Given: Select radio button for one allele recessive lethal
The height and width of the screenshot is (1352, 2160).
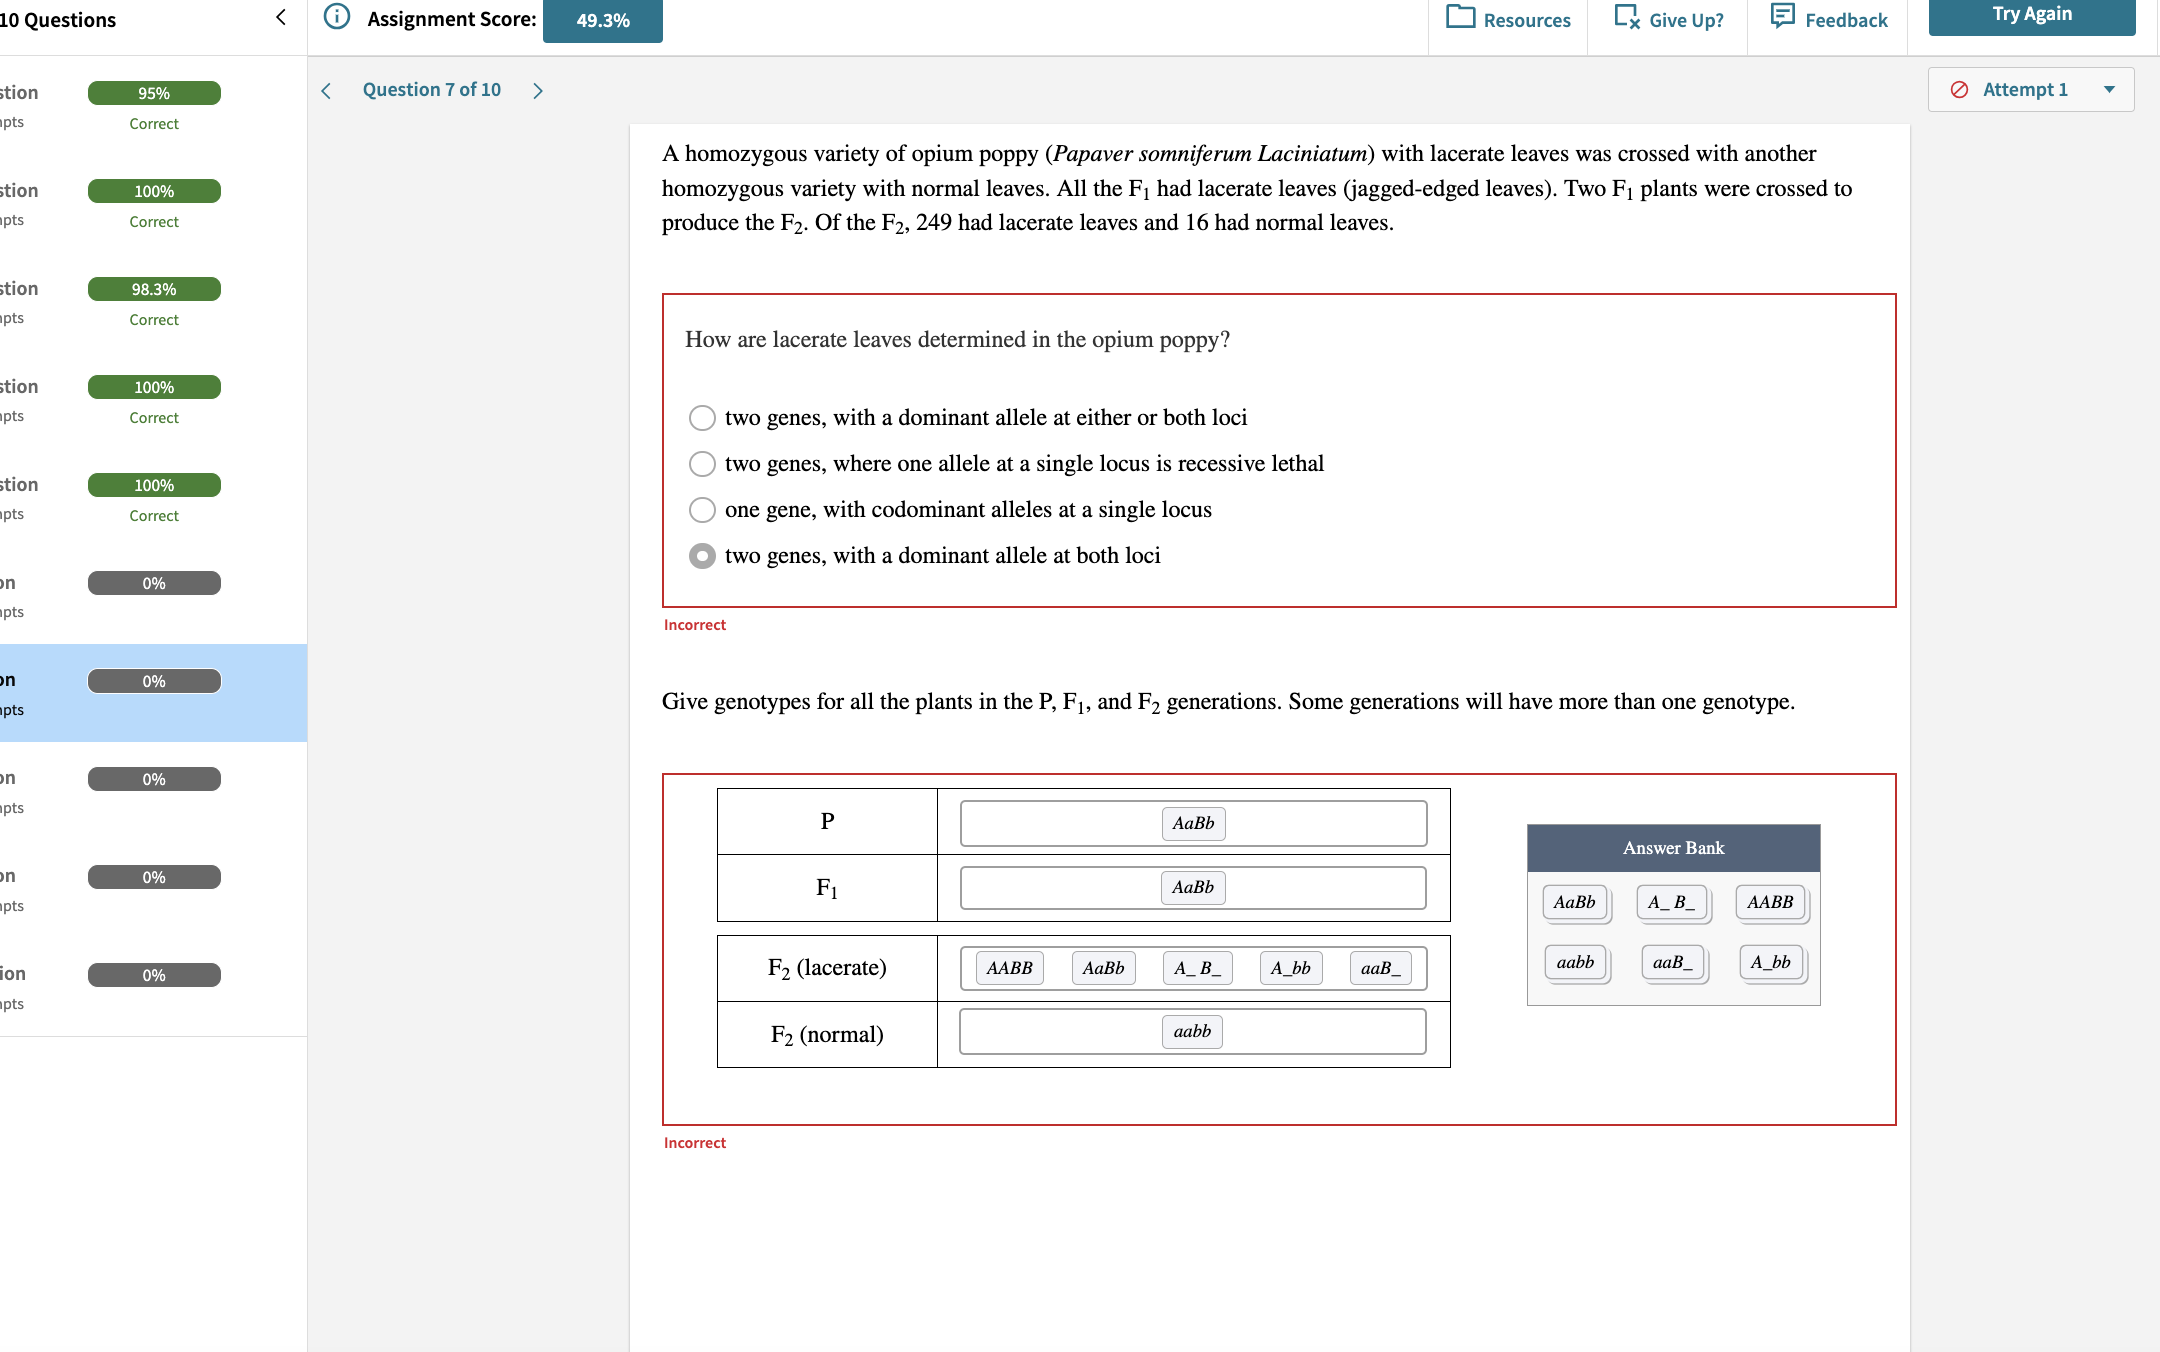Looking at the screenshot, I should pos(702,461).
